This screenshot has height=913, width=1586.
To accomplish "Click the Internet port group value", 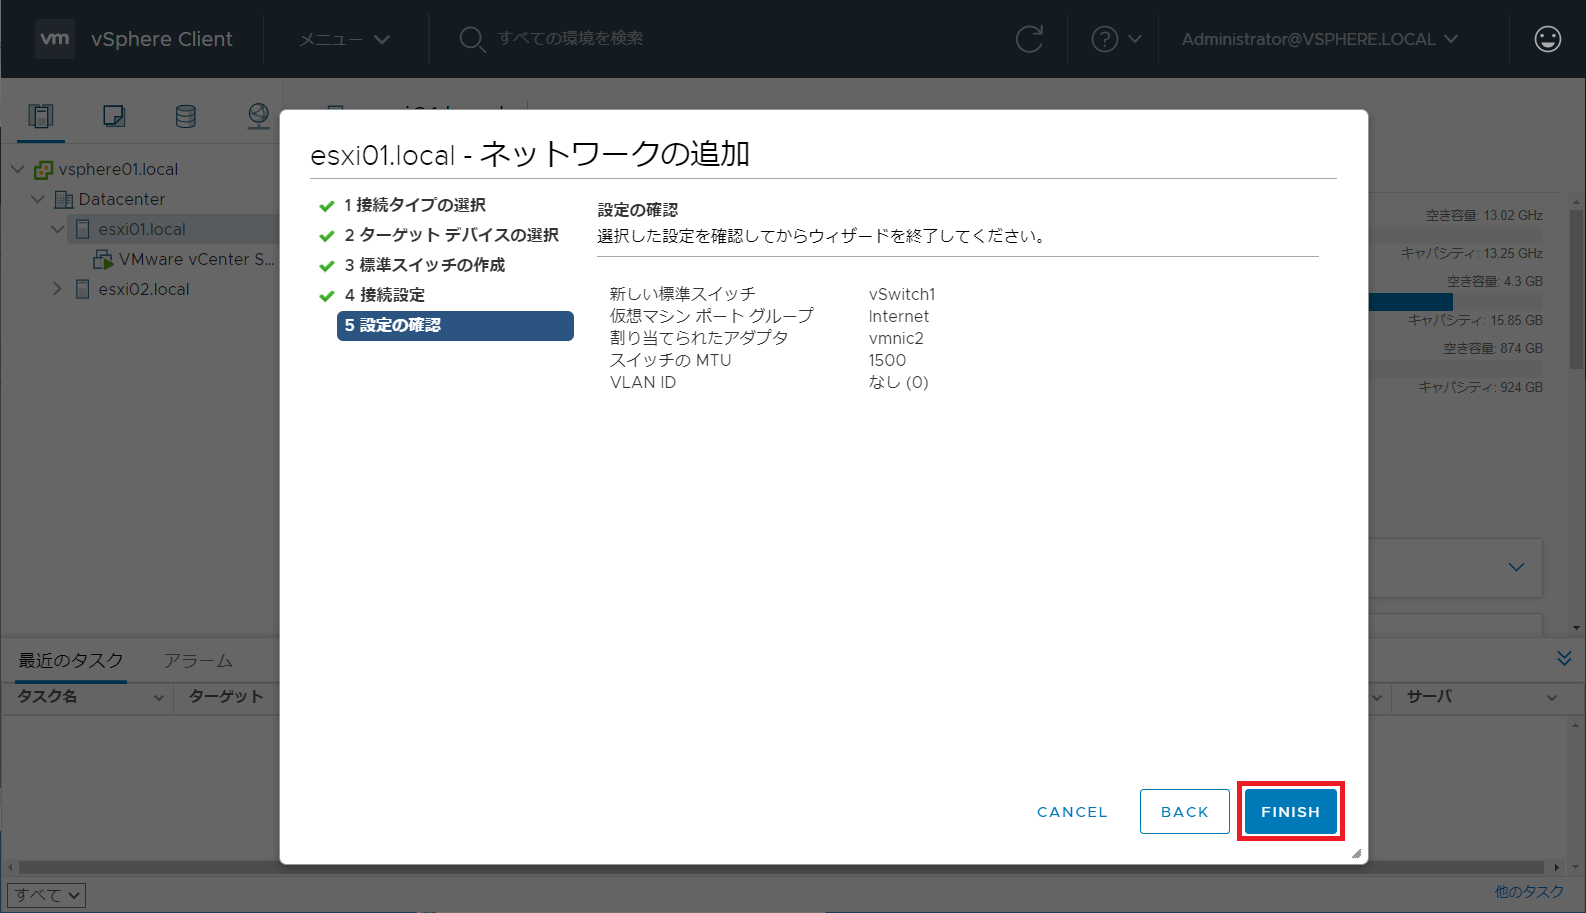I will coord(898,316).
